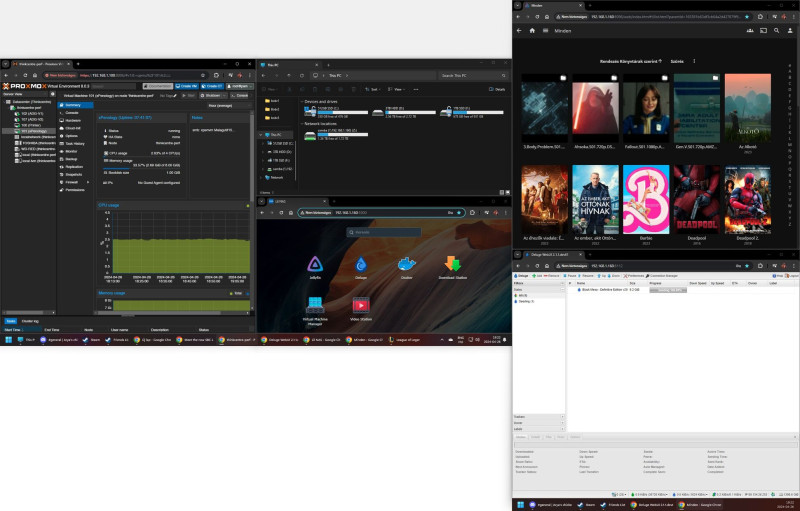
Task: Click the Proxmox horizontal scrollbar under the tree
Action: [29, 312]
